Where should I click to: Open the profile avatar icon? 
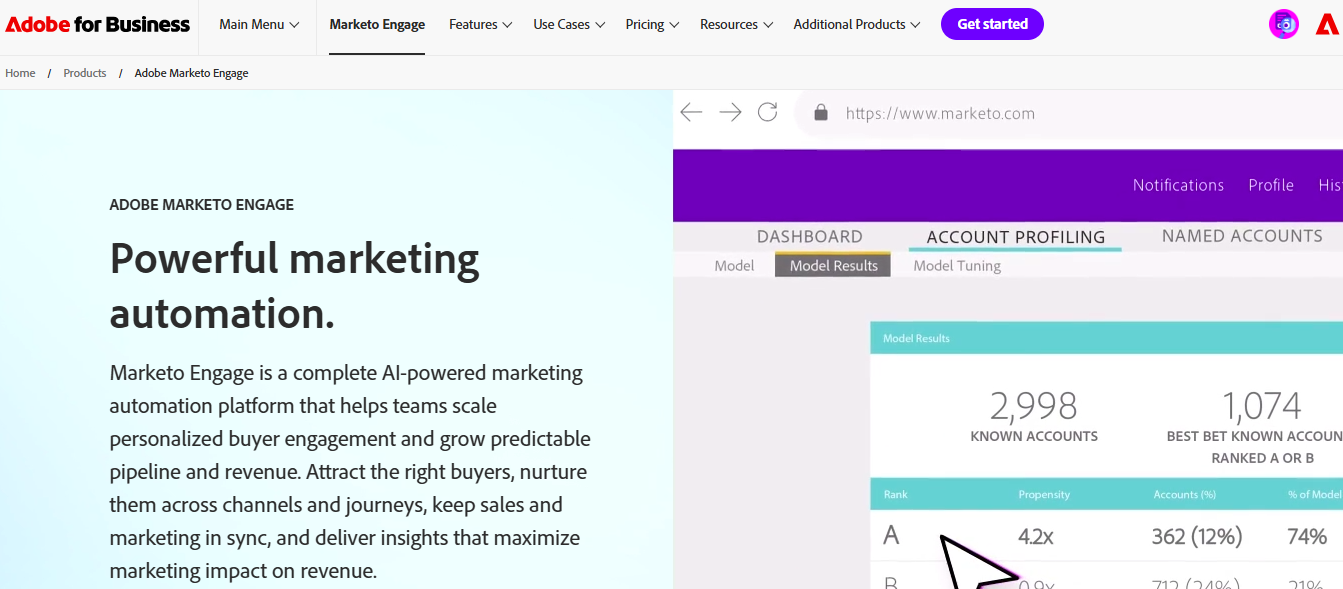(x=1283, y=25)
